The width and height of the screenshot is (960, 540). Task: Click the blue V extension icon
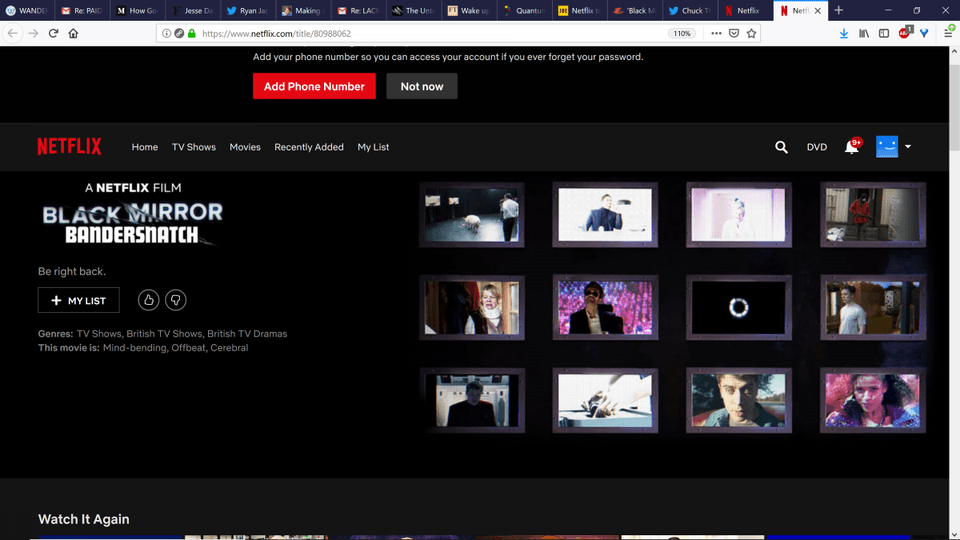924,34
